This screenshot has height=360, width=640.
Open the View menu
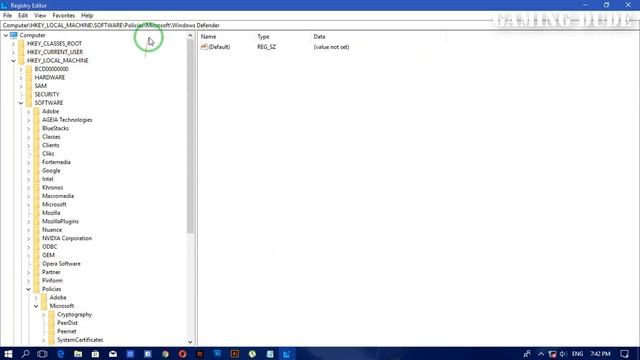(x=40, y=16)
